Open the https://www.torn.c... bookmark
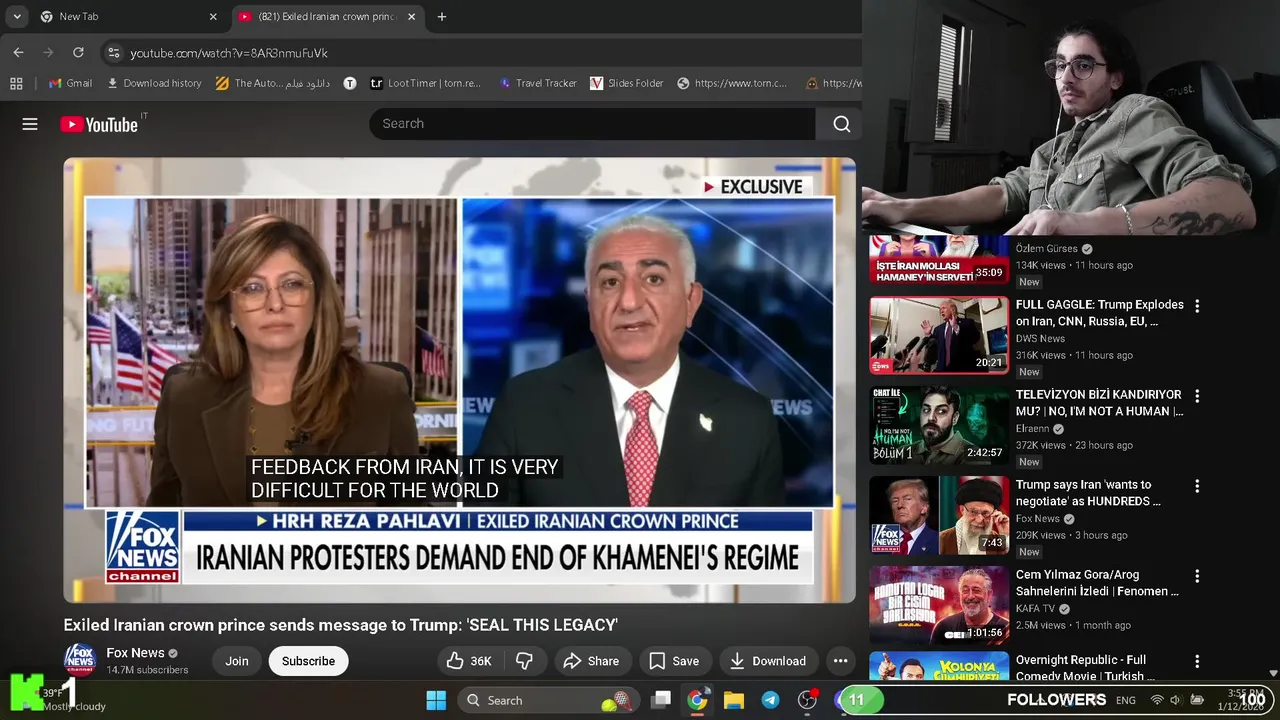 click(x=732, y=84)
